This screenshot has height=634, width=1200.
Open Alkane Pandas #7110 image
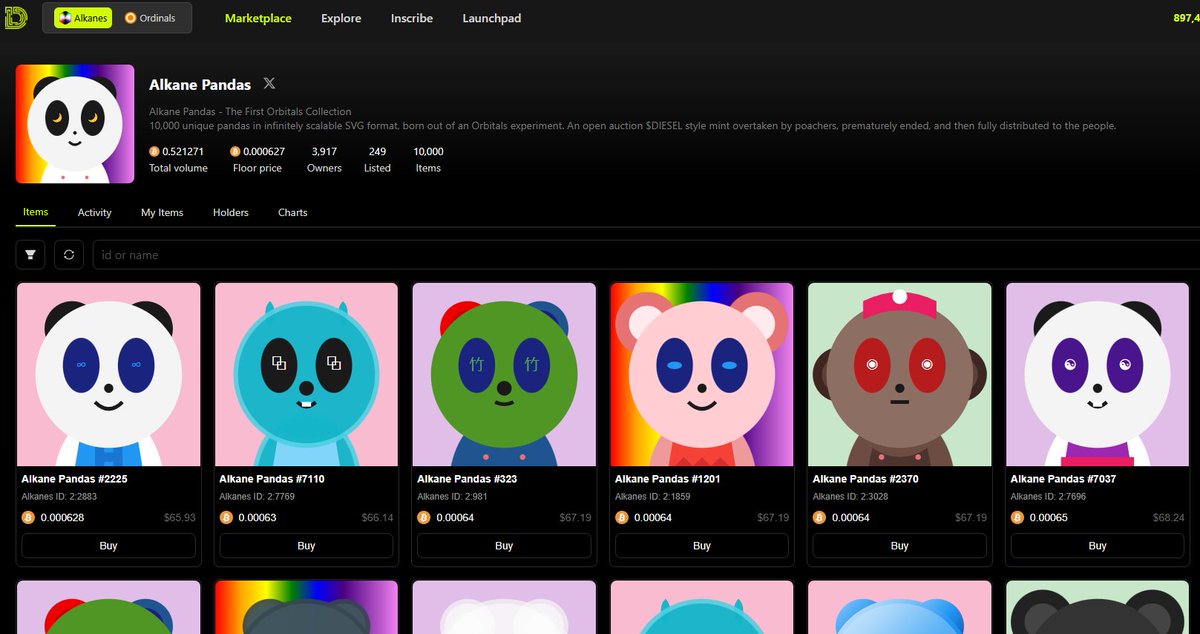tap(307, 375)
